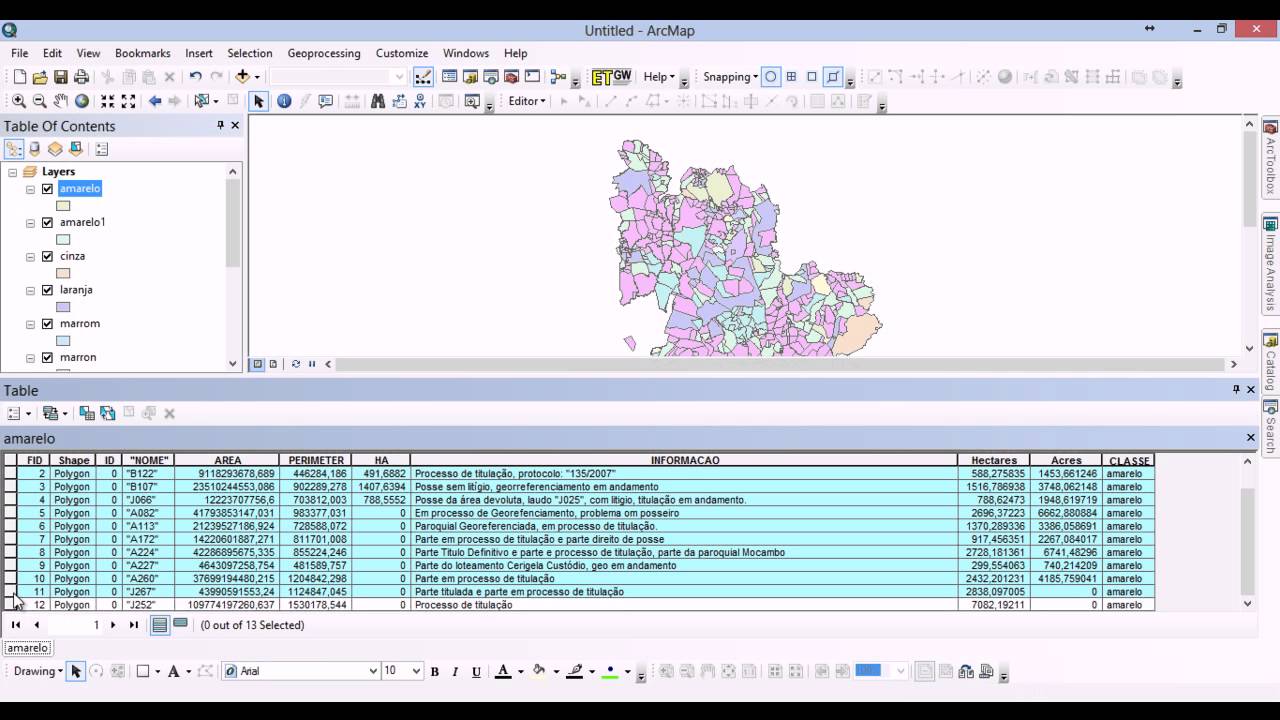
Task: Open the Snapping dropdown menu
Action: (x=730, y=77)
